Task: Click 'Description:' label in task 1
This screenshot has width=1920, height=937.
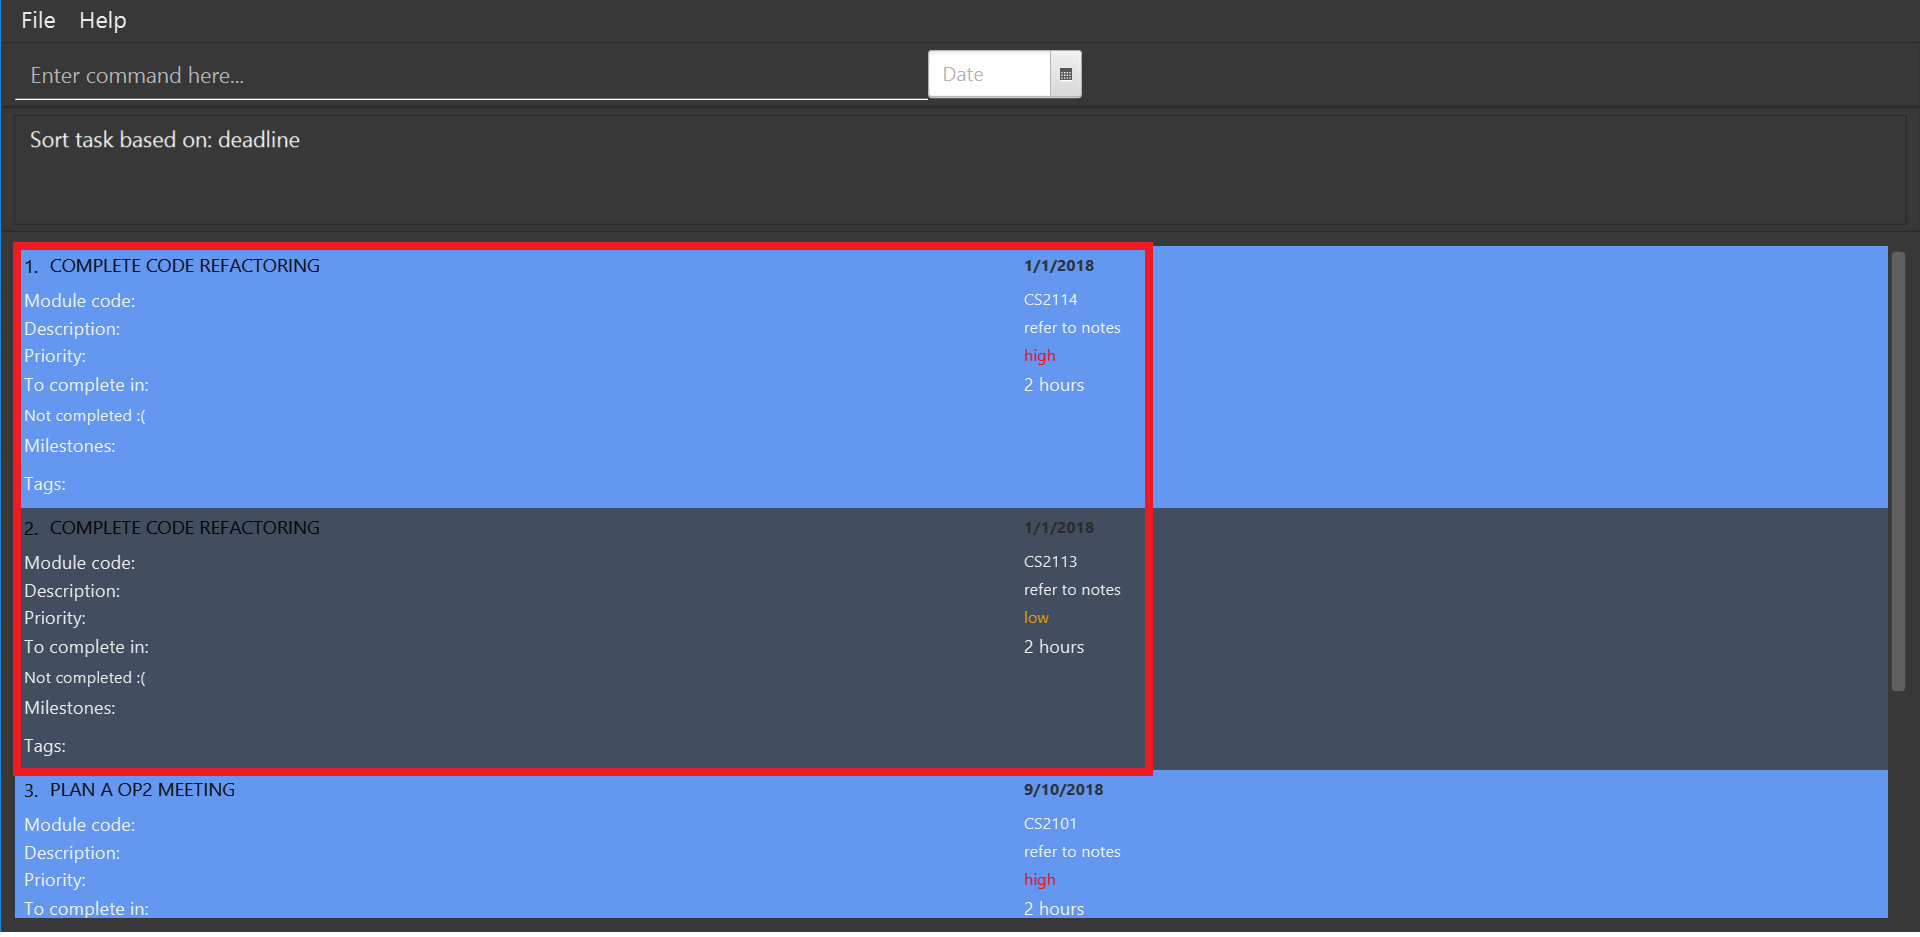Action: coord(72,329)
